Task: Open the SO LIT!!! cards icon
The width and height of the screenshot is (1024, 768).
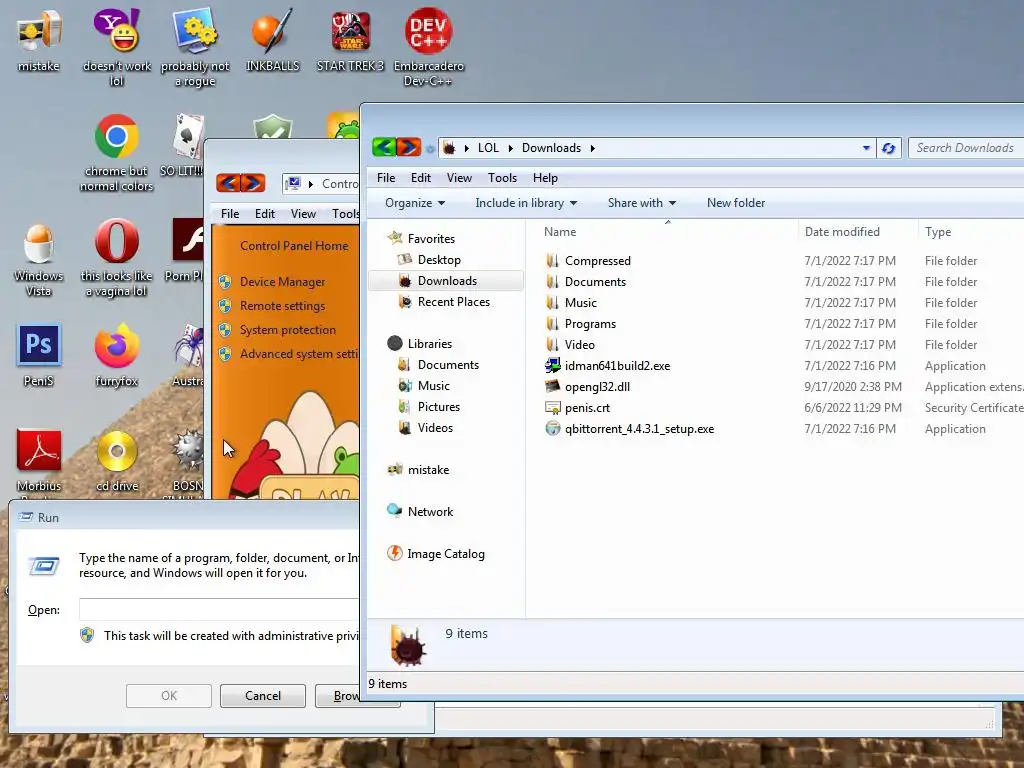Action: 183,145
